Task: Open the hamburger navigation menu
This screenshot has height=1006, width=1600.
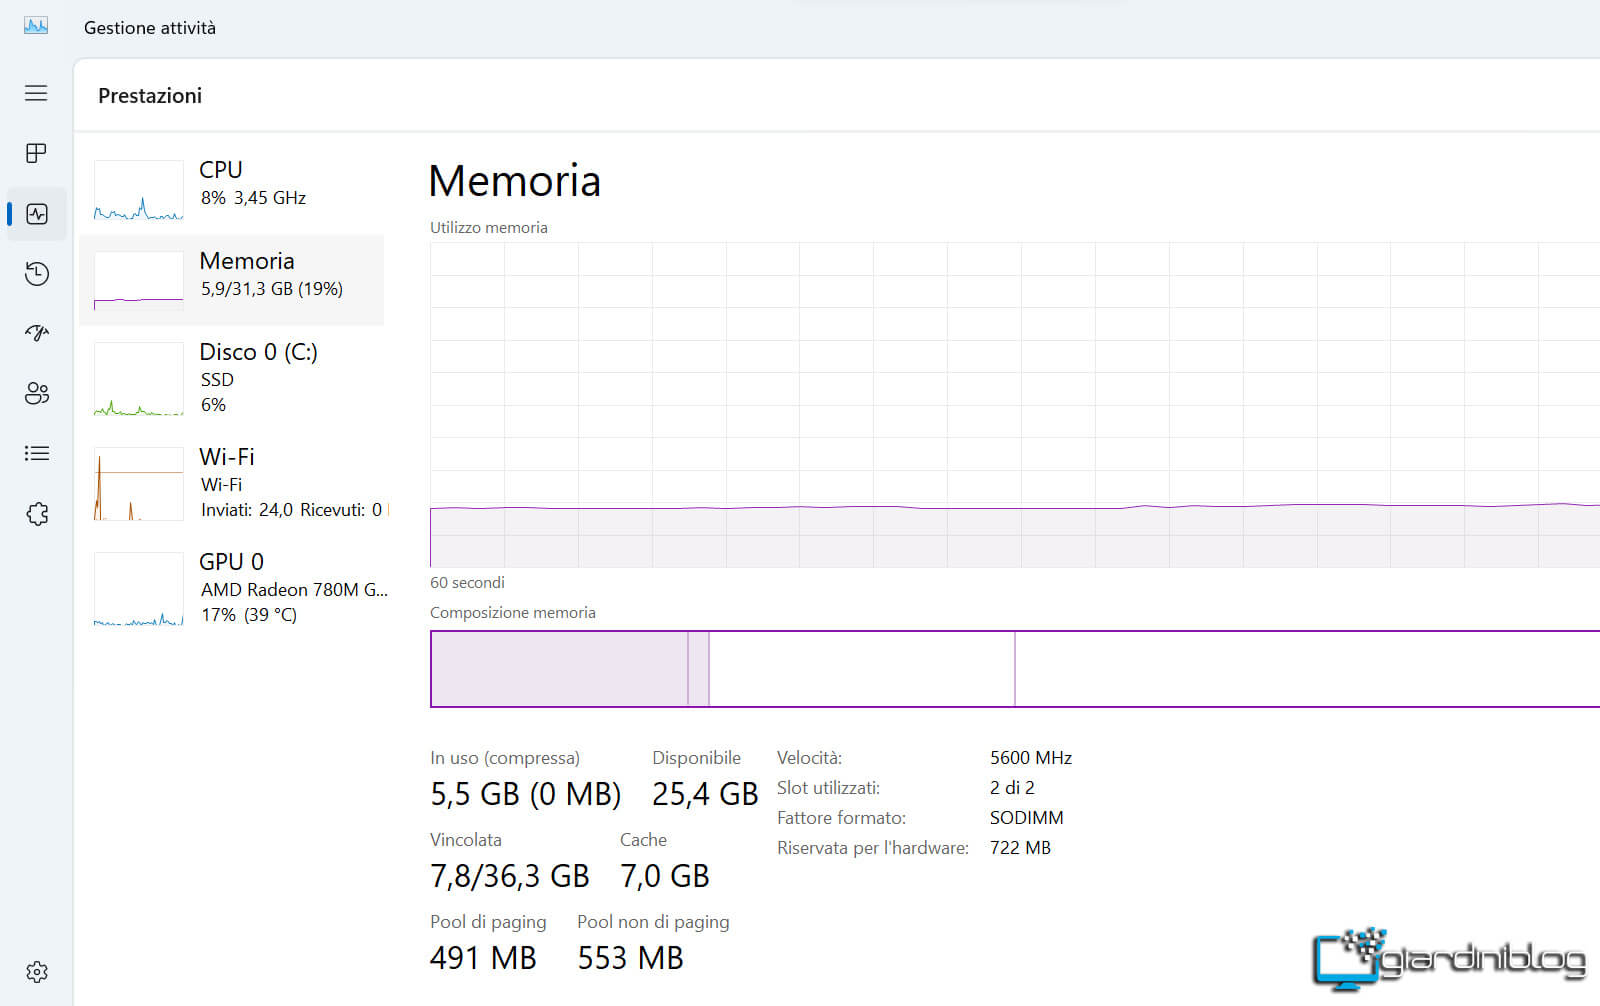Action: click(x=36, y=93)
